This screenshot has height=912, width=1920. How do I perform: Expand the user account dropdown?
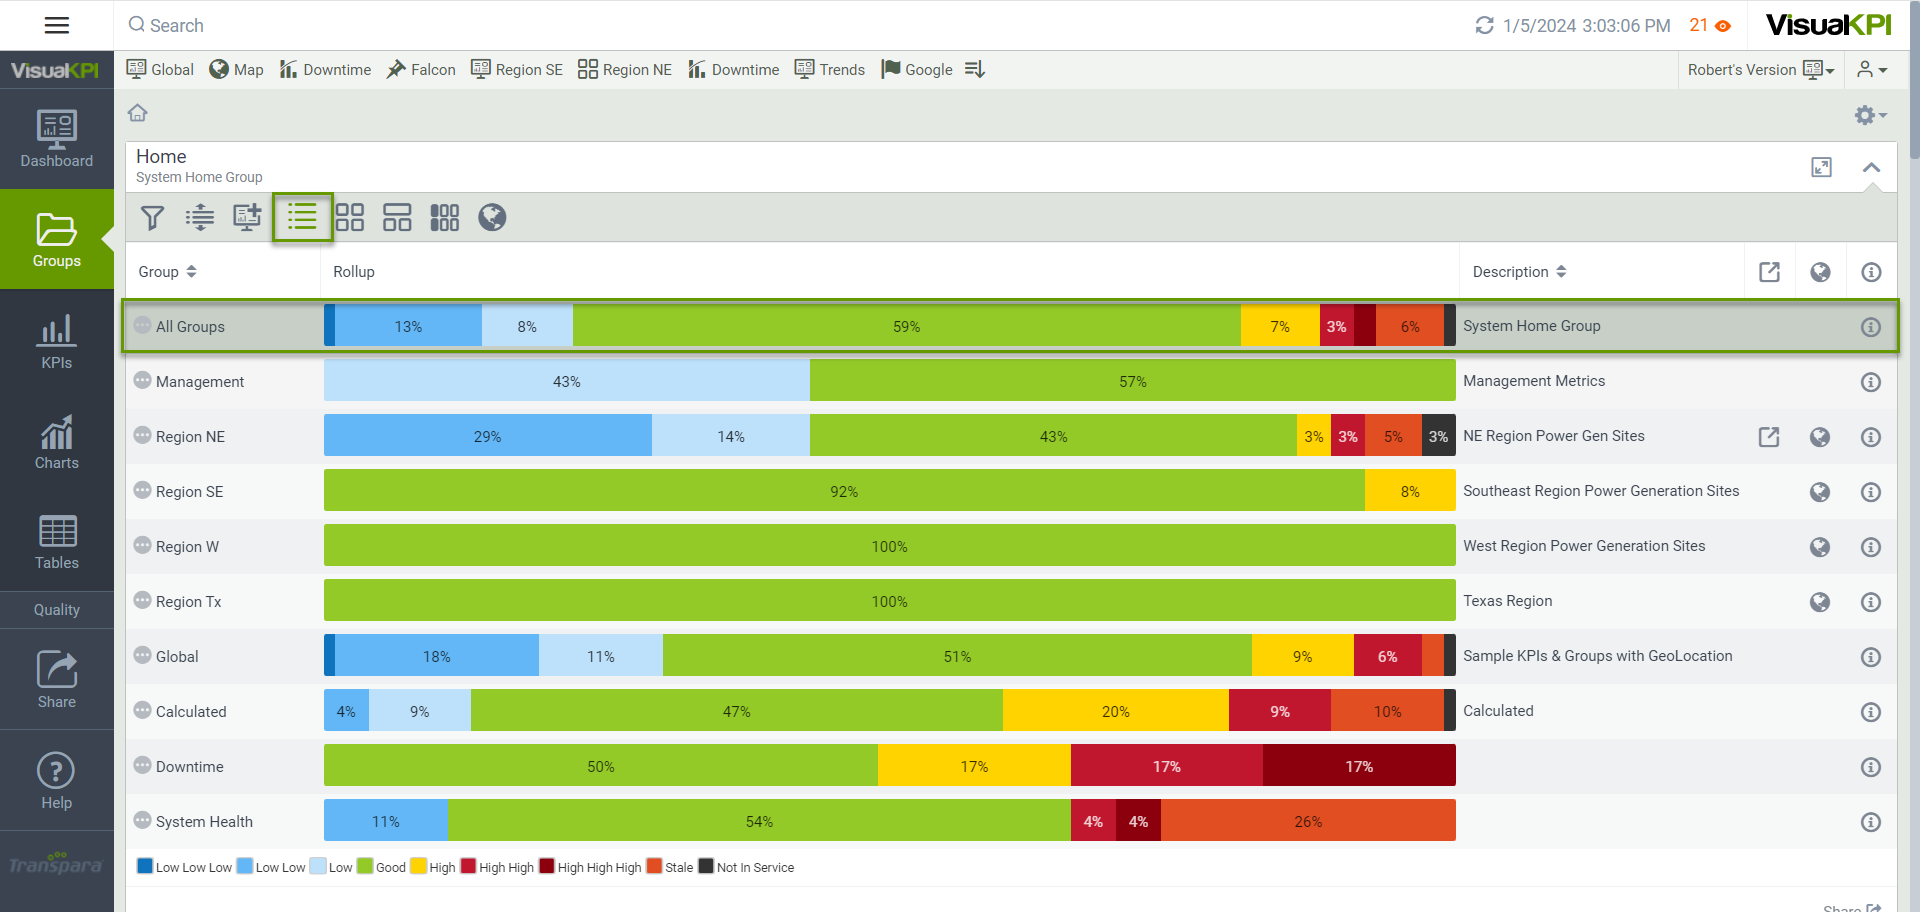pyautogui.click(x=1871, y=70)
